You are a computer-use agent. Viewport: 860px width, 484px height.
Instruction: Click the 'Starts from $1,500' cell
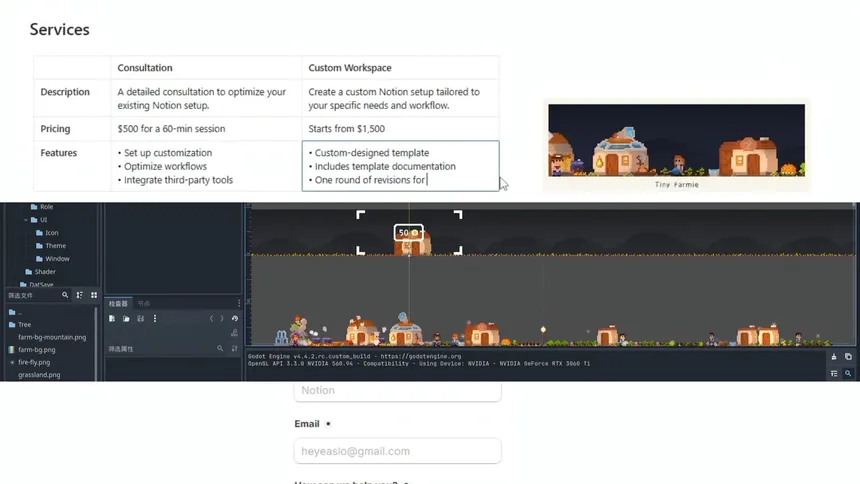click(x=400, y=128)
